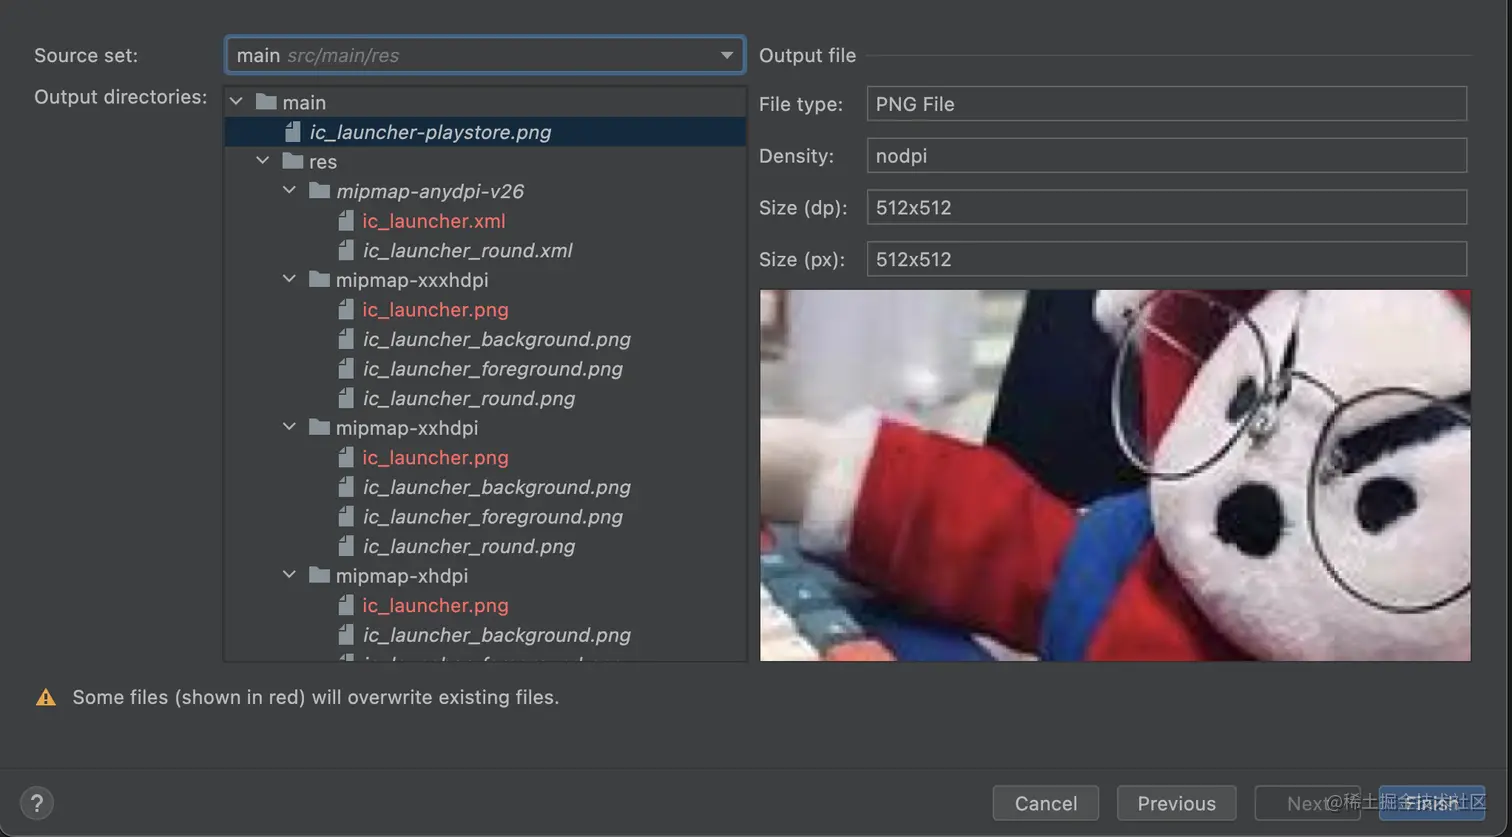Select ic_launcher-playstore.png in the tree
The width and height of the screenshot is (1512, 837).
pyautogui.click(x=430, y=132)
